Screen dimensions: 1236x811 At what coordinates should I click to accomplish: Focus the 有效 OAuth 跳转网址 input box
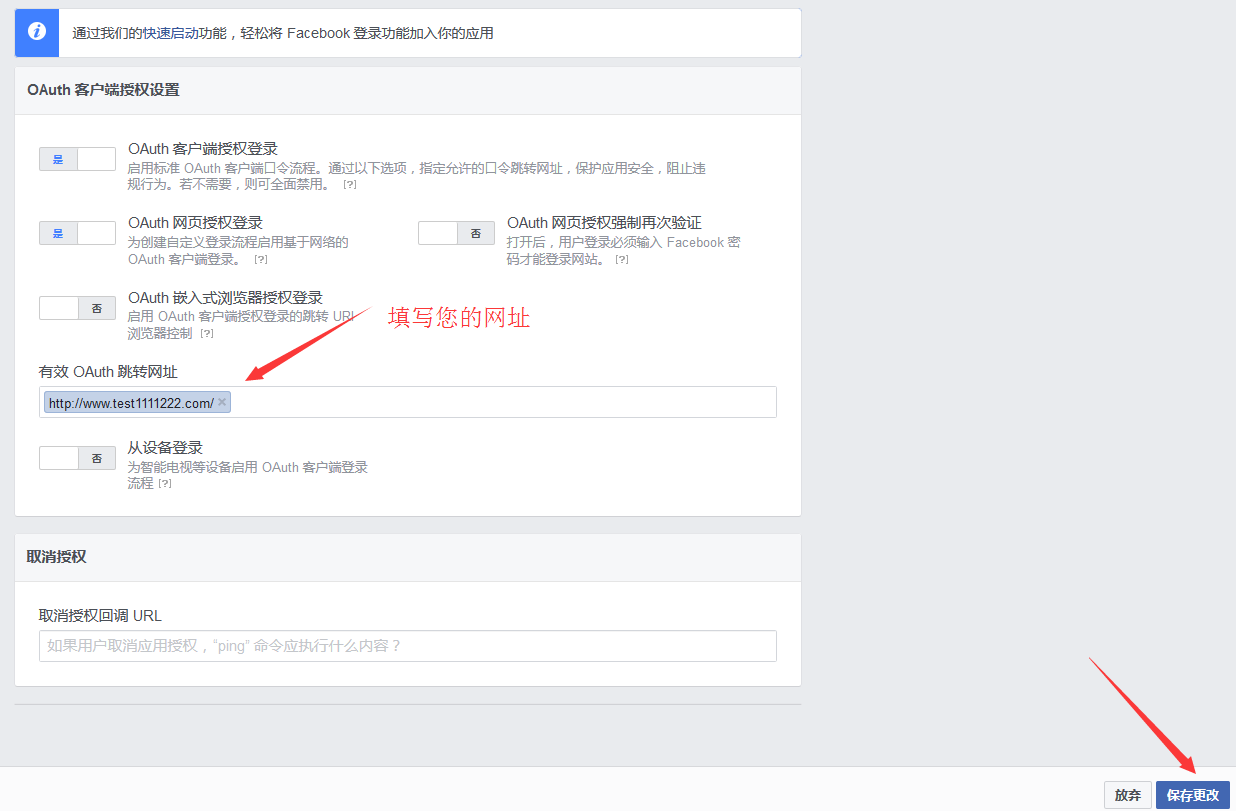click(408, 402)
